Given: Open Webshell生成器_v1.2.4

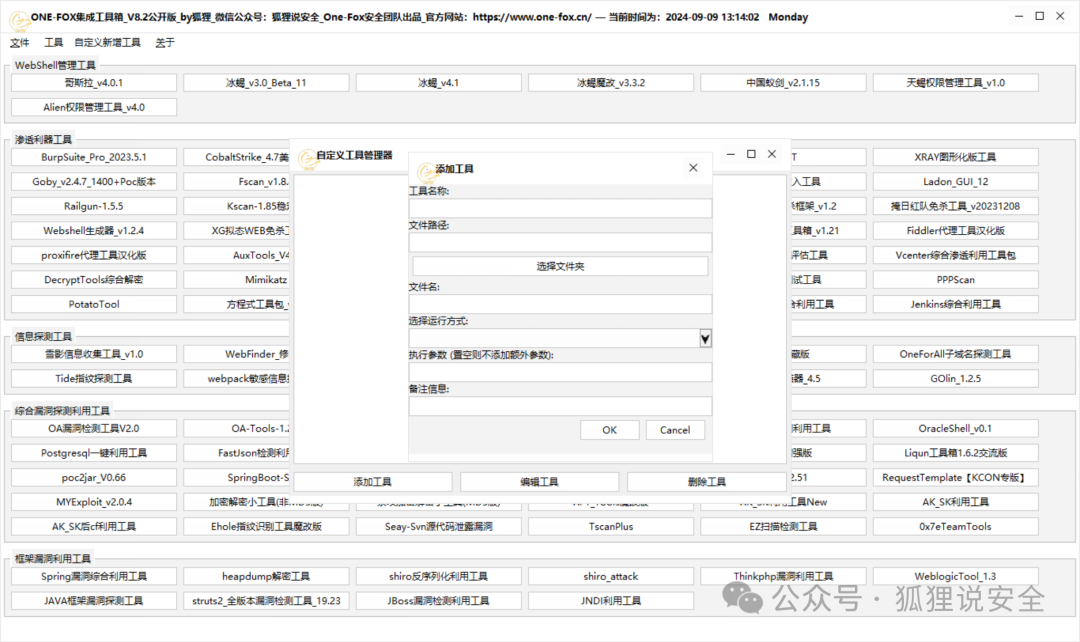Looking at the screenshot, I should click(94, 231).
